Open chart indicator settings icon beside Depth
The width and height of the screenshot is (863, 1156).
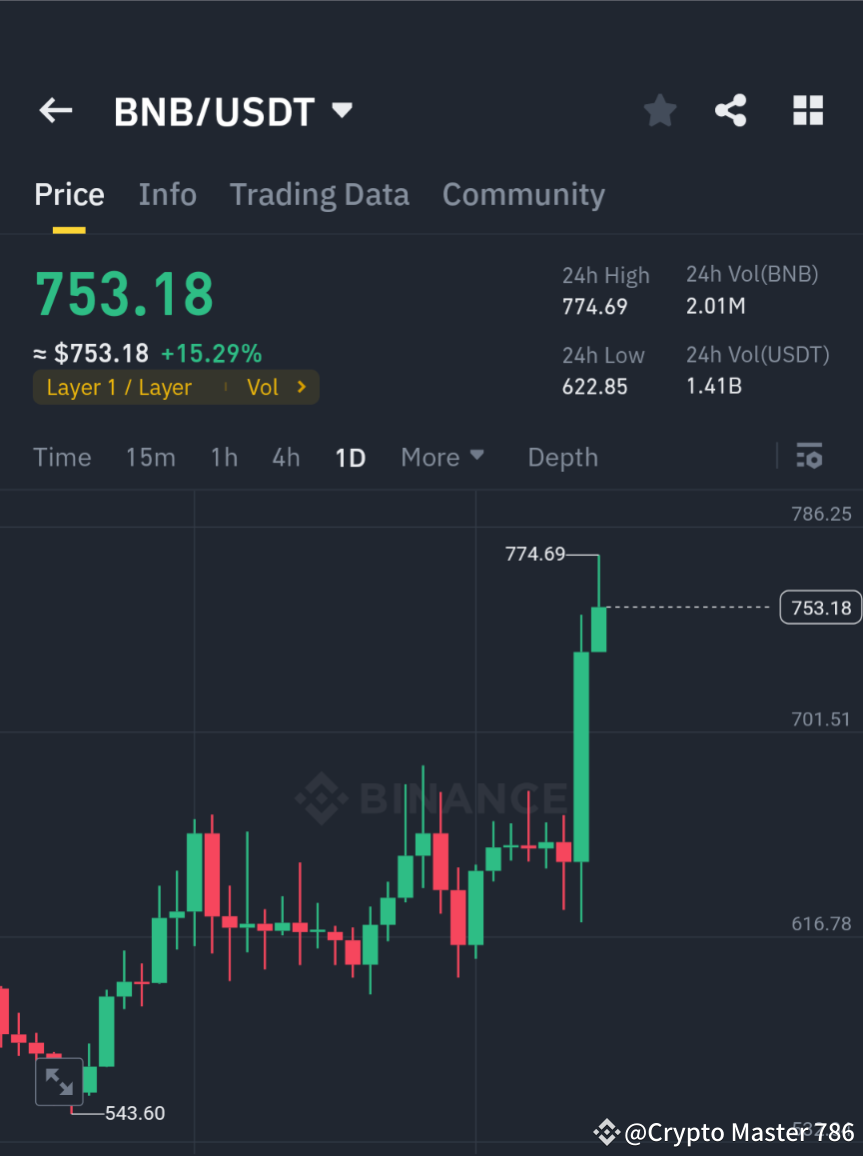[x=809, y=457]
